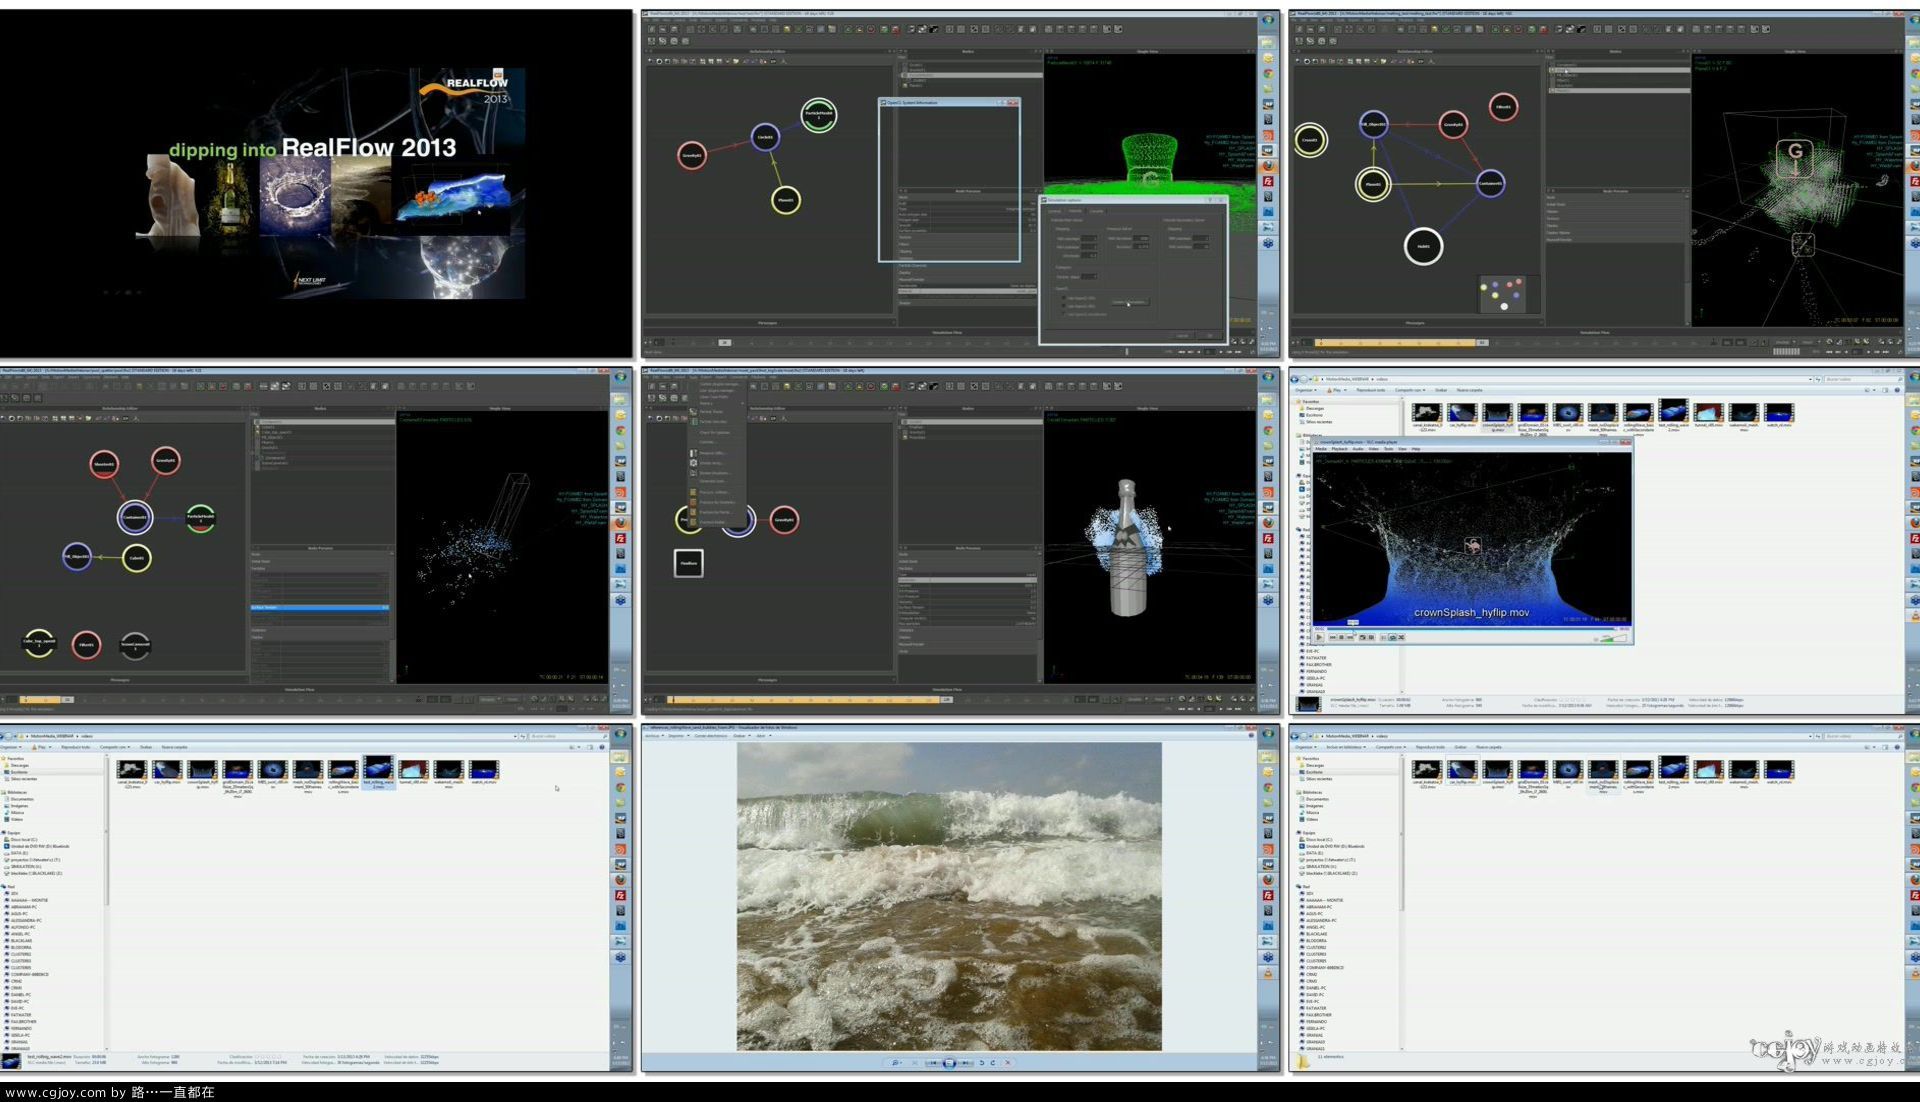Select Container01 node in top-right RealFlow
This screenshot has height=1102, width=1920.
[x=1490, y=183]
